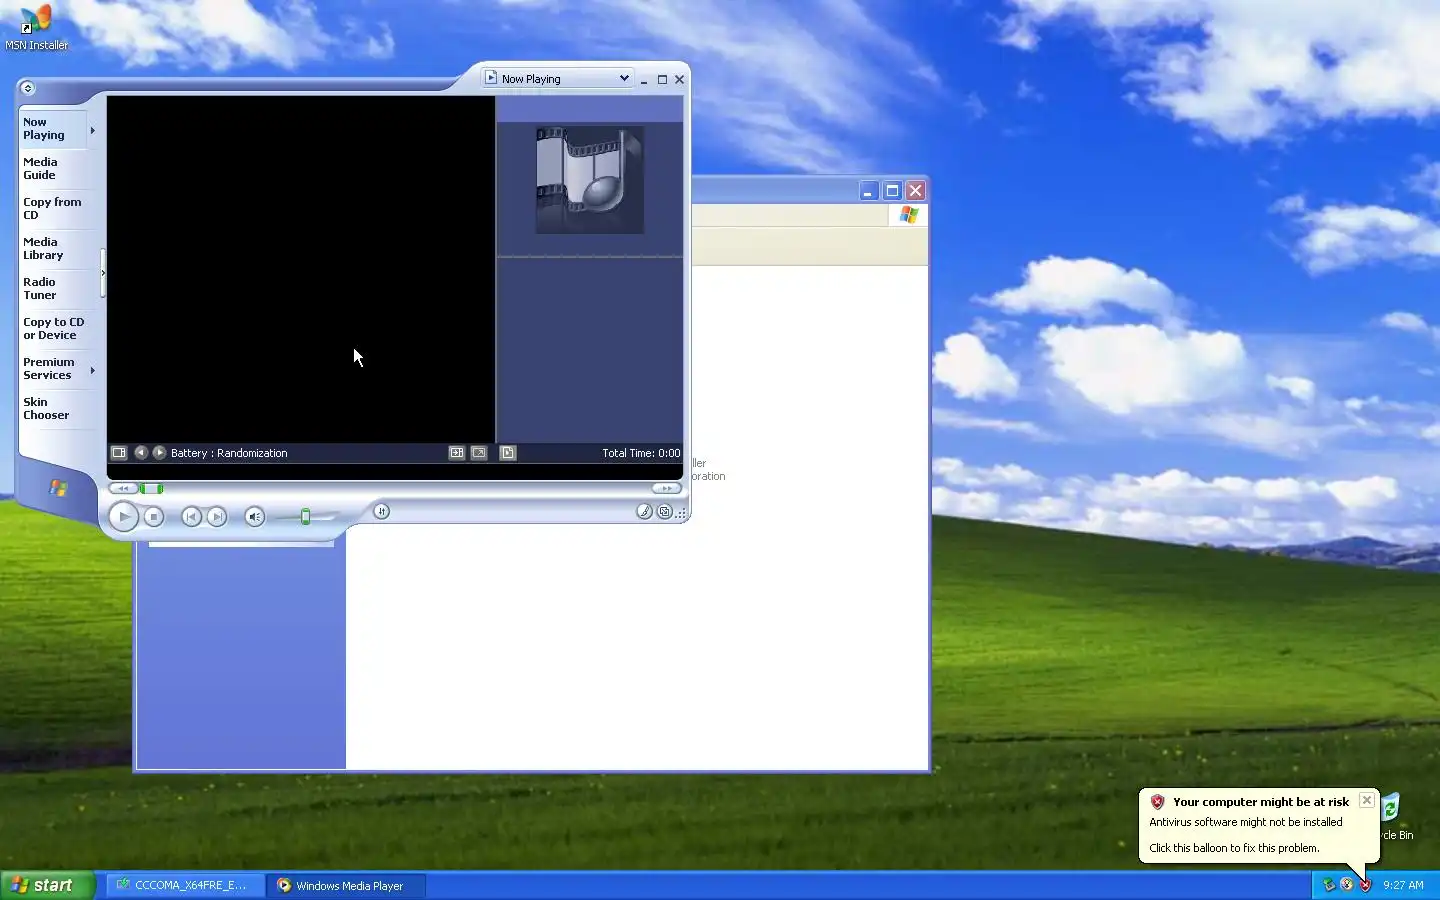Image resolution: width=1440 pixels, height=900 pixels.
Task: Click the Battery : Randomization visualization label
Action: point(229,453)
